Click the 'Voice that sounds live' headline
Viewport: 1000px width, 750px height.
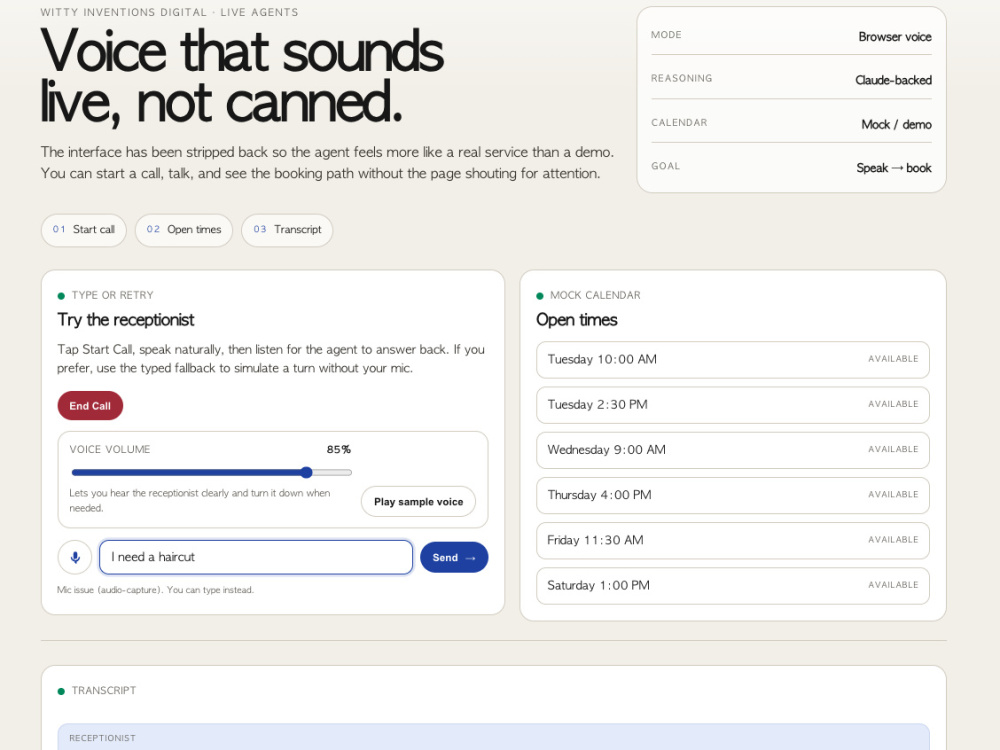pyautogui.click(x=242, y=76)
